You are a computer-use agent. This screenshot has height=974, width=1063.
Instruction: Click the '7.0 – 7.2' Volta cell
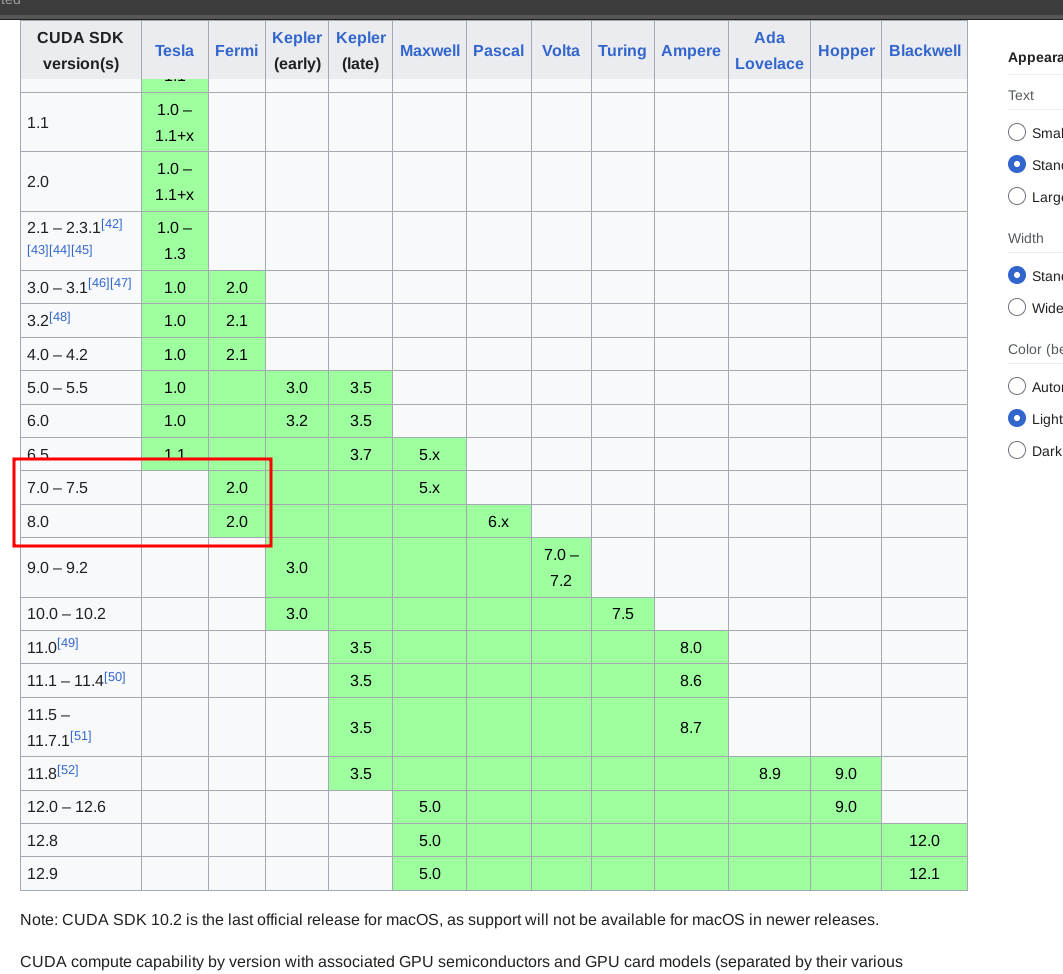point(561,567)
